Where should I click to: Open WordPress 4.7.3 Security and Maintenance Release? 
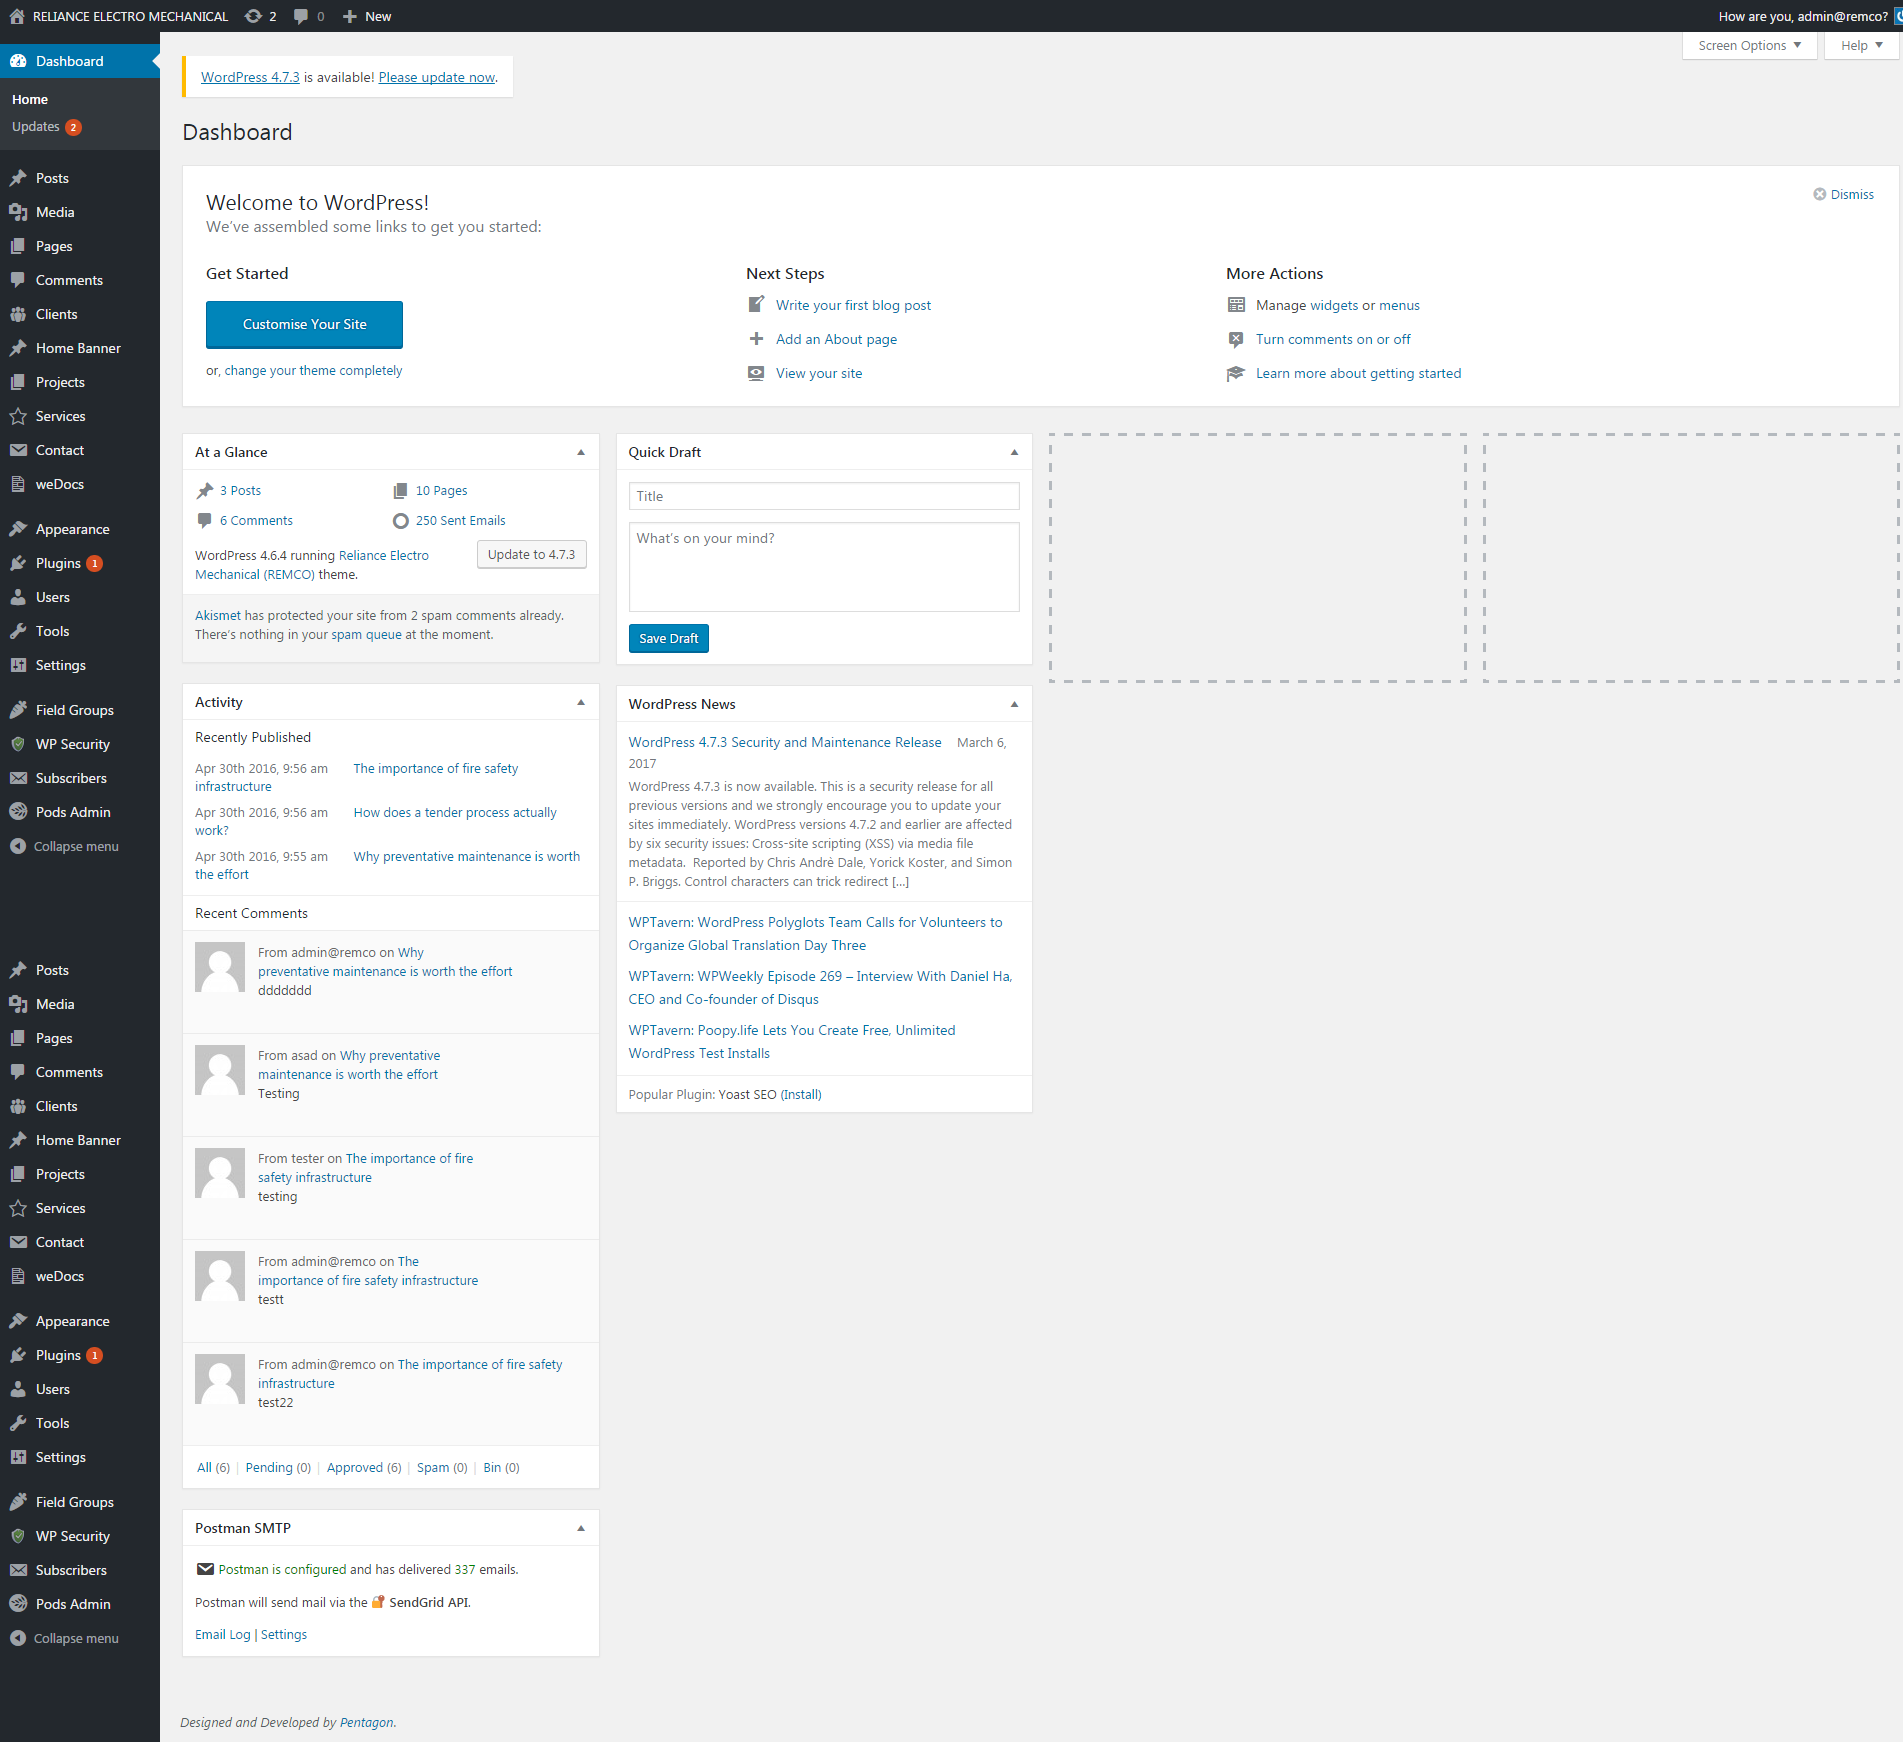[785, 742]
